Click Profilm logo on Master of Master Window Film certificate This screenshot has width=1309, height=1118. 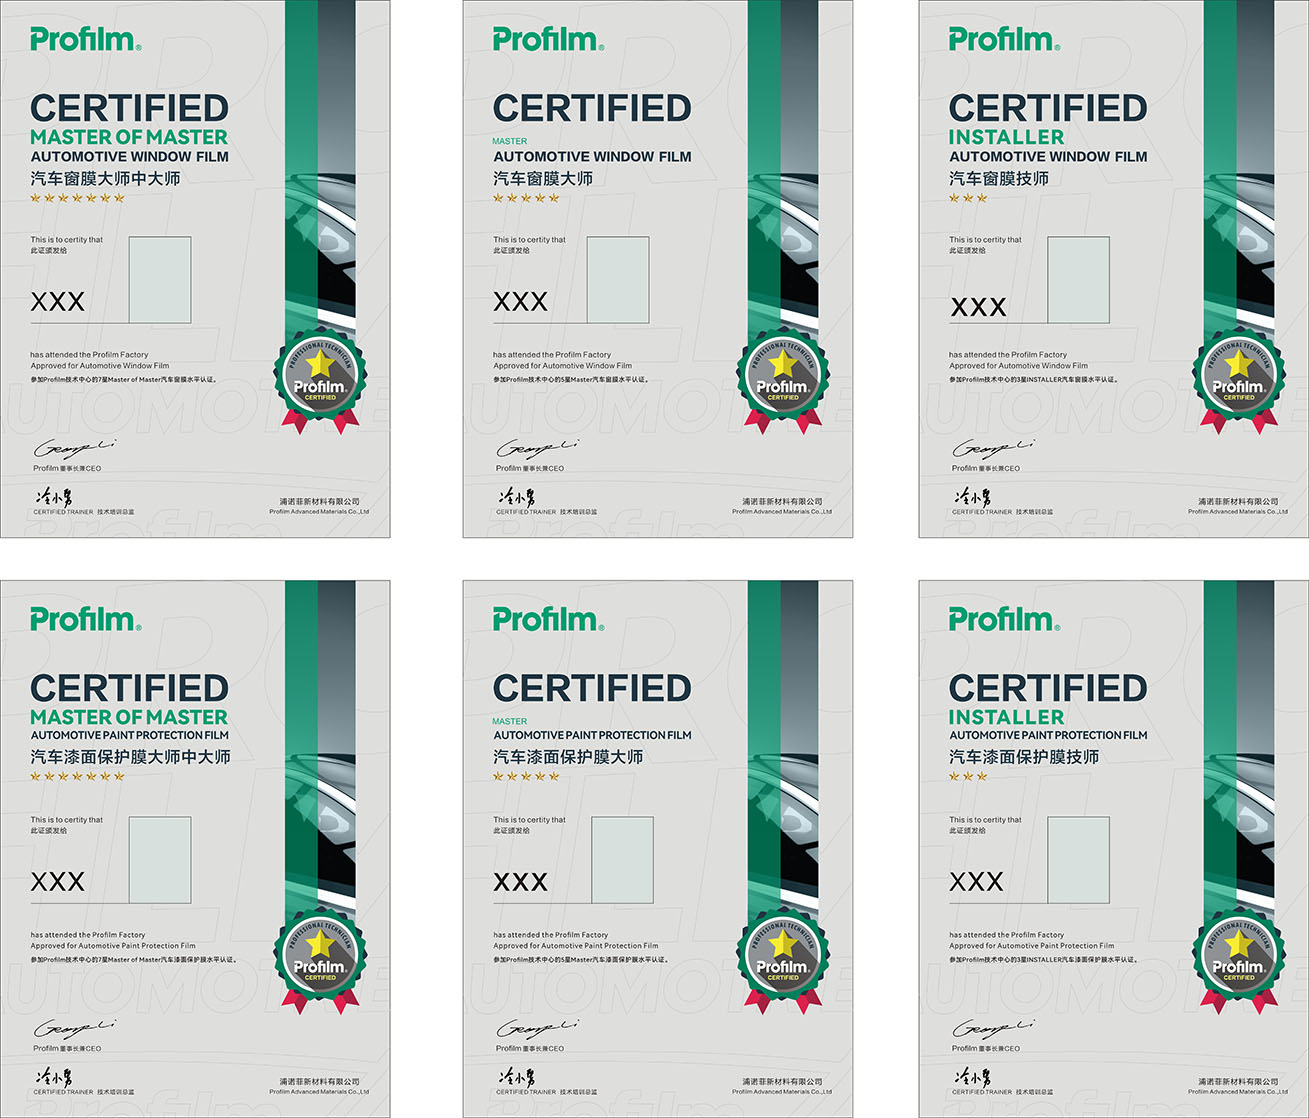(x=86, y=40)
